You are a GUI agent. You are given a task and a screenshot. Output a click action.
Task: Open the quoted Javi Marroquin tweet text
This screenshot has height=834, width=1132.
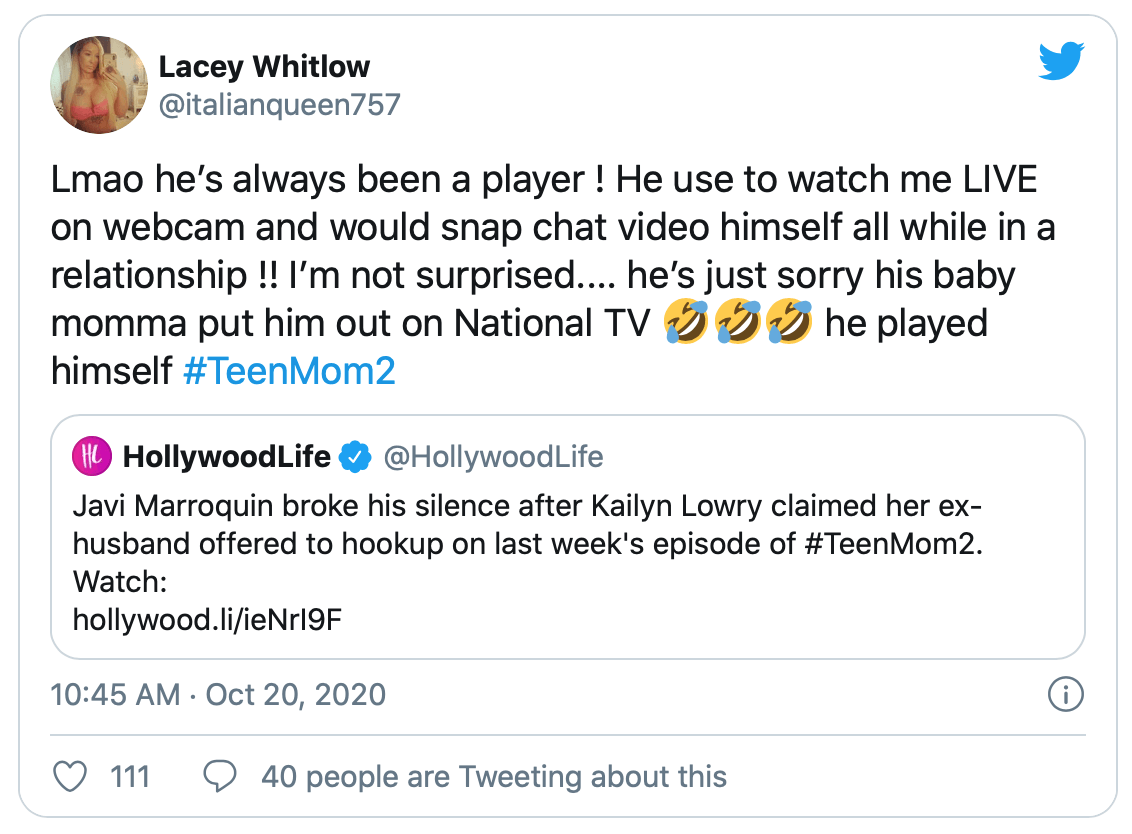point(528,562)
